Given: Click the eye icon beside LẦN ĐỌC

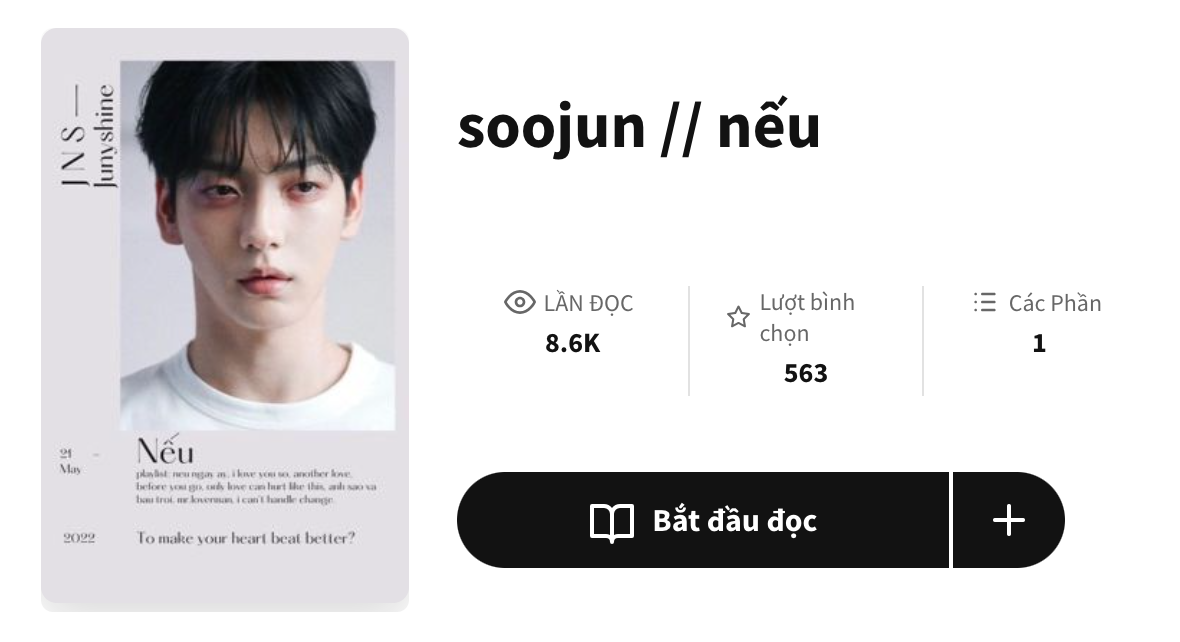Looking at the screenshot, I should click(x=519, y=303).
